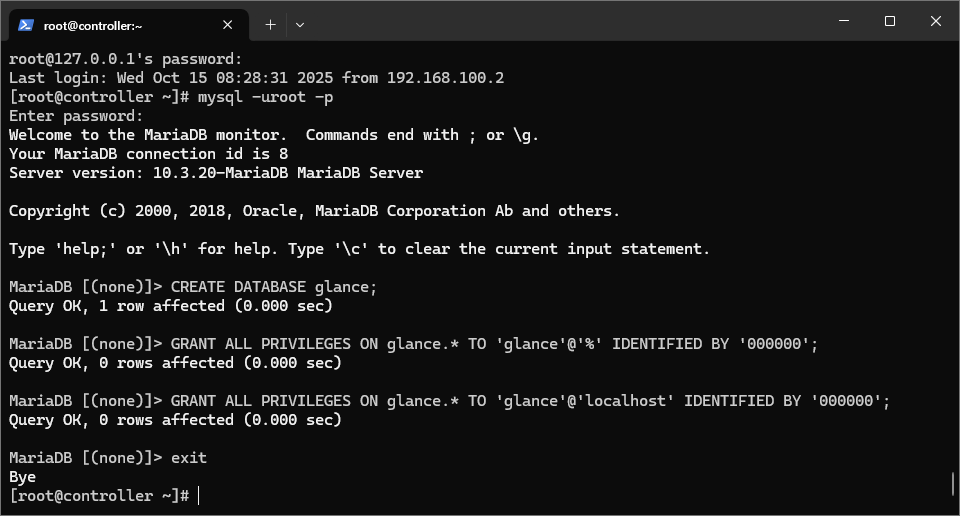Click the PowerShell icon on the tab
Viewport: 960px width, 516px height.
(26, 25)
